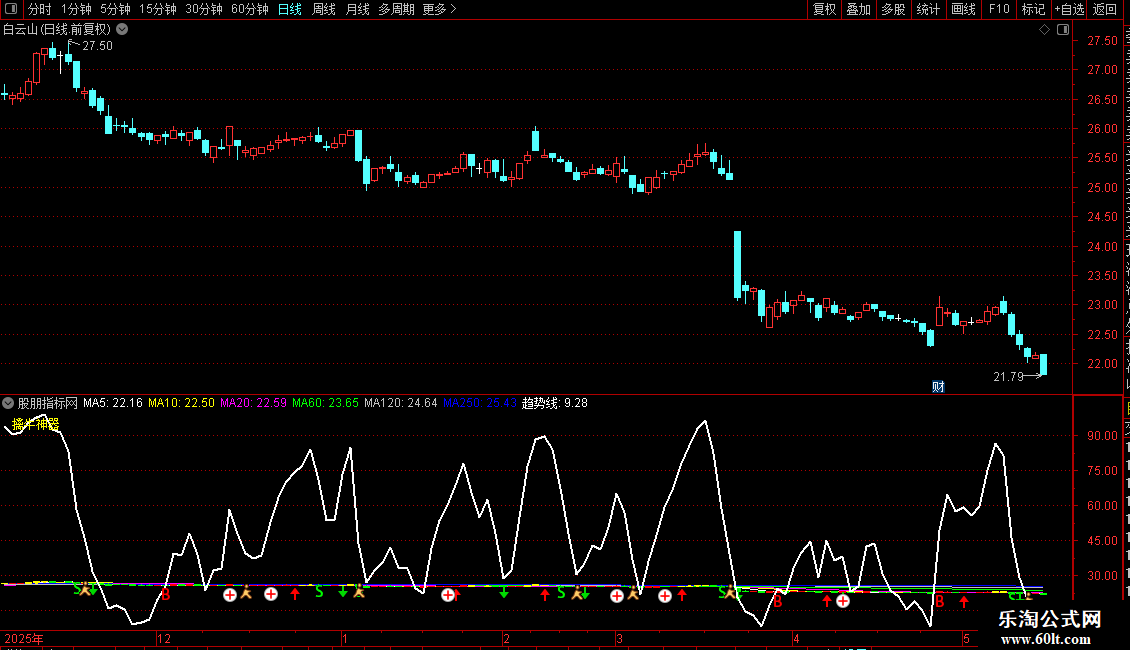Open dropdown beside 白云山(日线.前复权) title
The image size is (1130, 650).
[x=123, y=30]
